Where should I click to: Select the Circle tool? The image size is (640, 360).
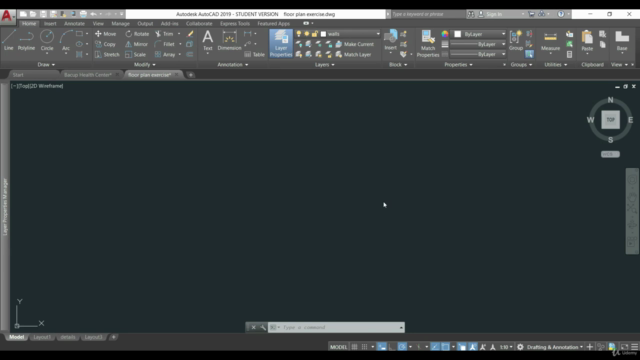click(x=47, y=40)
